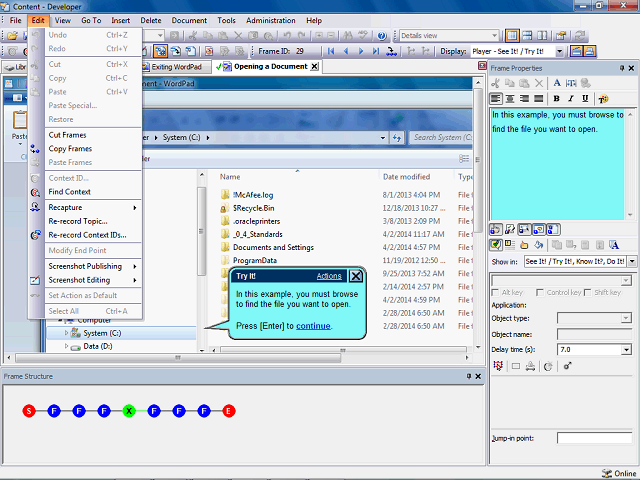
Task: Justify the bubble text
Action: (x=539, y=99)
